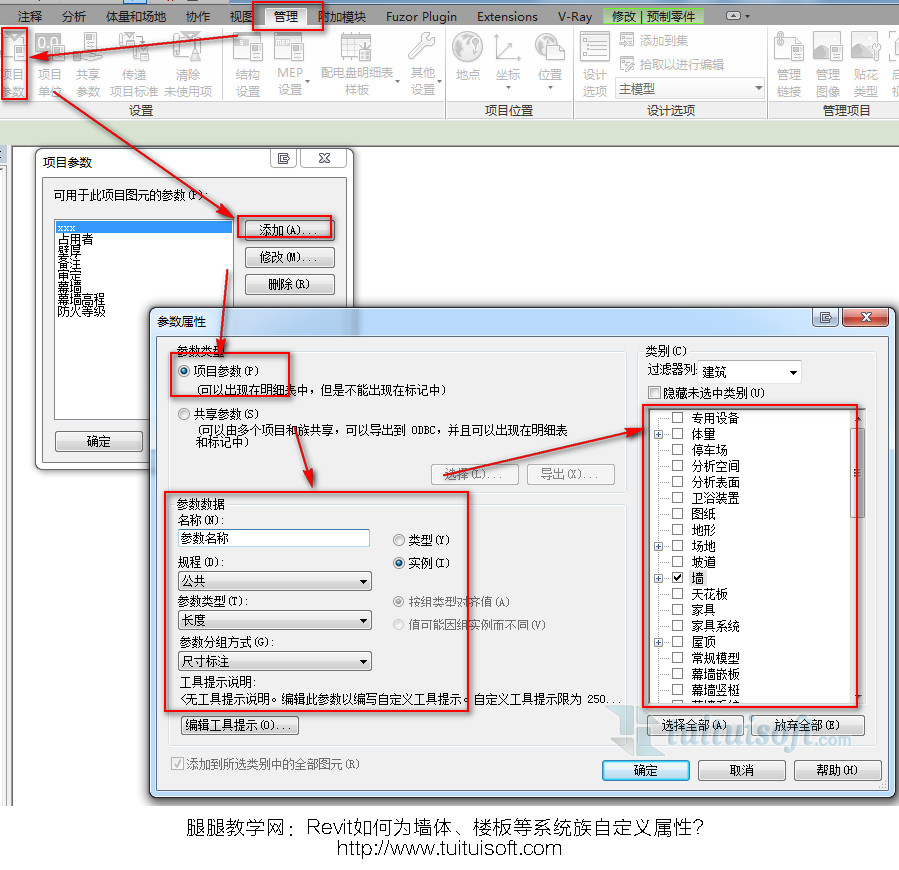Click the parameter Name (名称) input field
899x870 pixels.
pos(274,538)
